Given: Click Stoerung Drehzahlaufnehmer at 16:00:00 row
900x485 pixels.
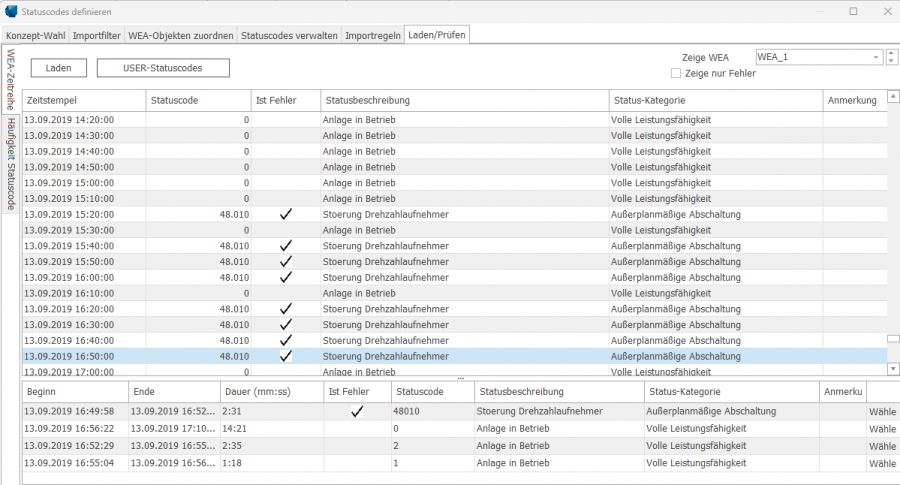Looking at the screenshot, I should point(386,277).
